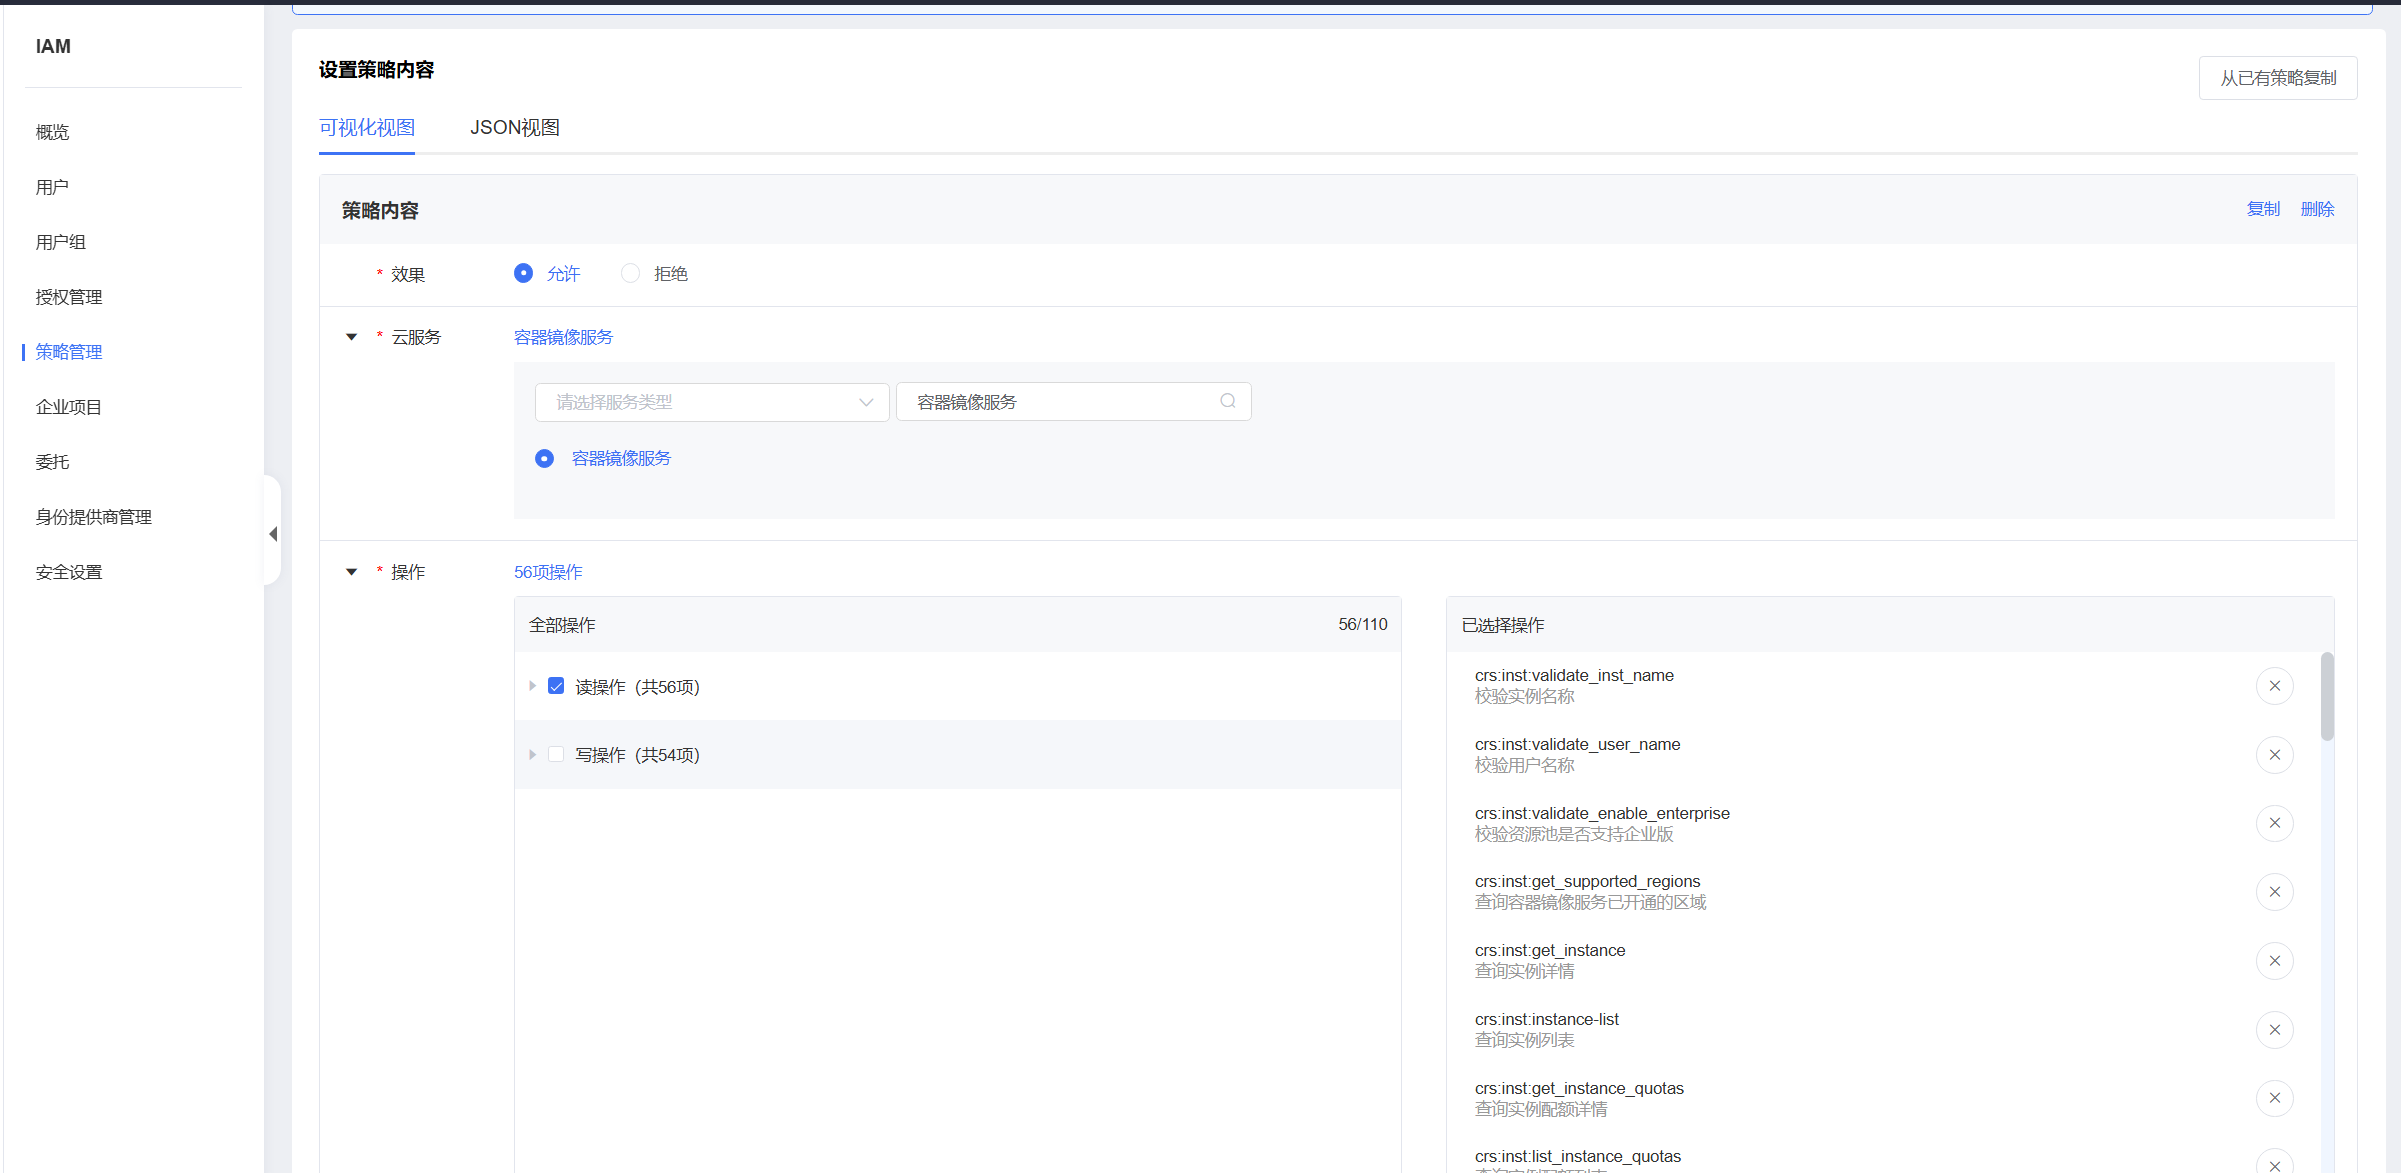Remove crs:inst:validate_user_name action
This screenshot has width=2401, height=1173.
2274,755
